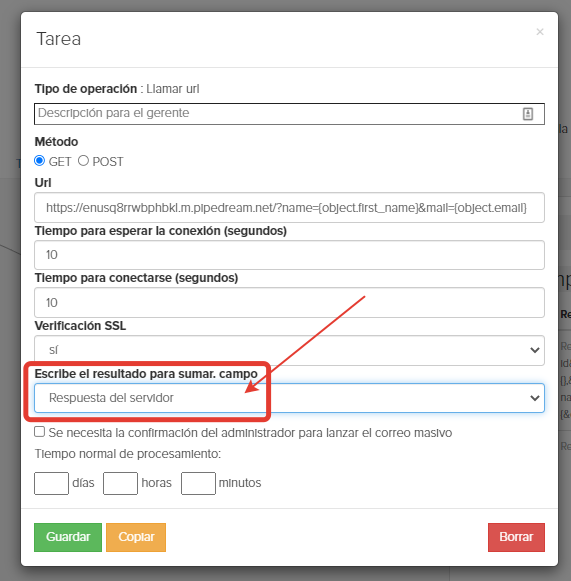571x581 pixels.
Task: Click the Tiempo para conectarse input
Action: [x=289, y=302]
